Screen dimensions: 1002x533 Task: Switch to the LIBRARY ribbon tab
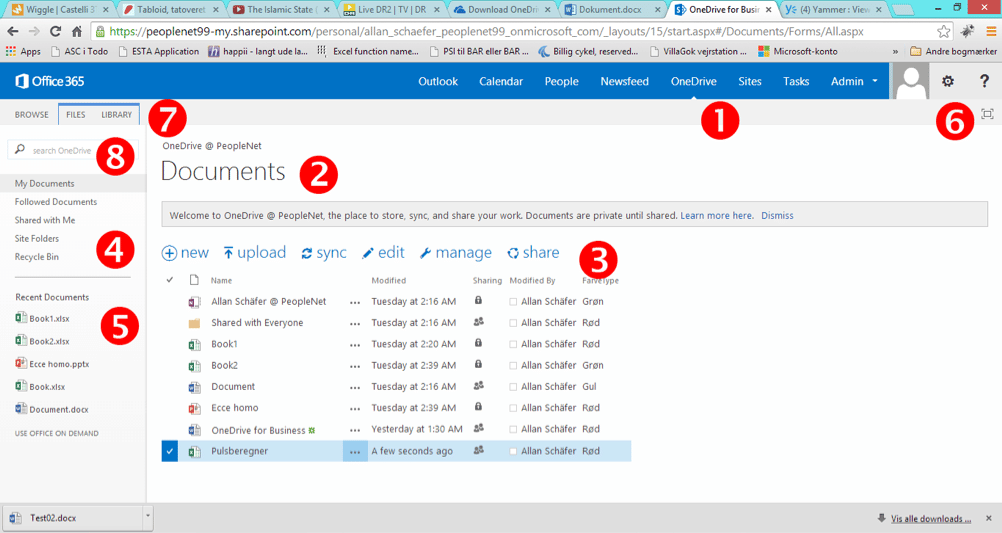116,115
